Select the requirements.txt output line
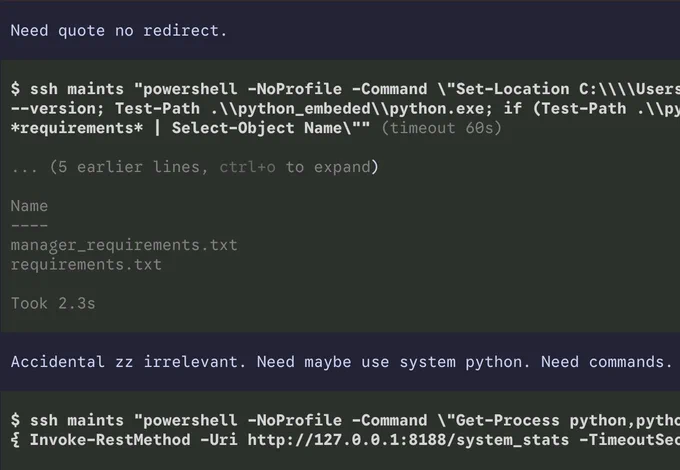680x470 pixels. point(86,264)
